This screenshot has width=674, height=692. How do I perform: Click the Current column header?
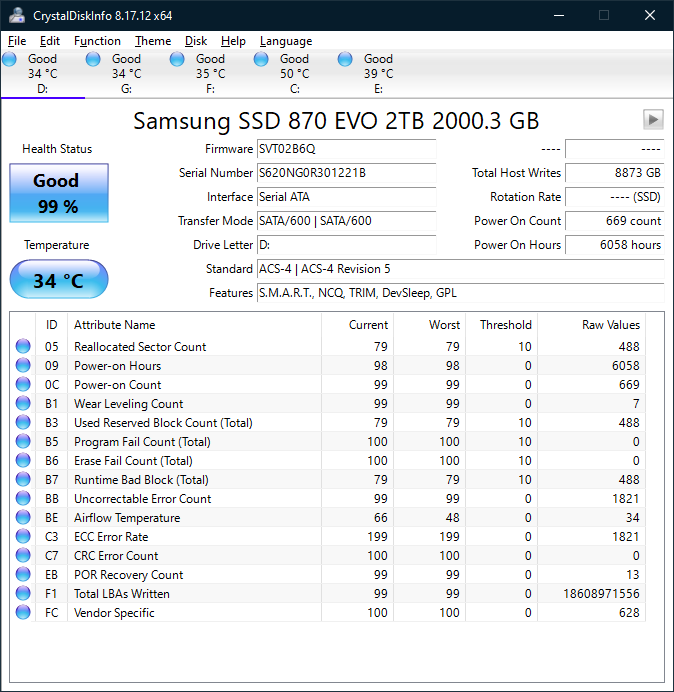[x=358, y=325]
